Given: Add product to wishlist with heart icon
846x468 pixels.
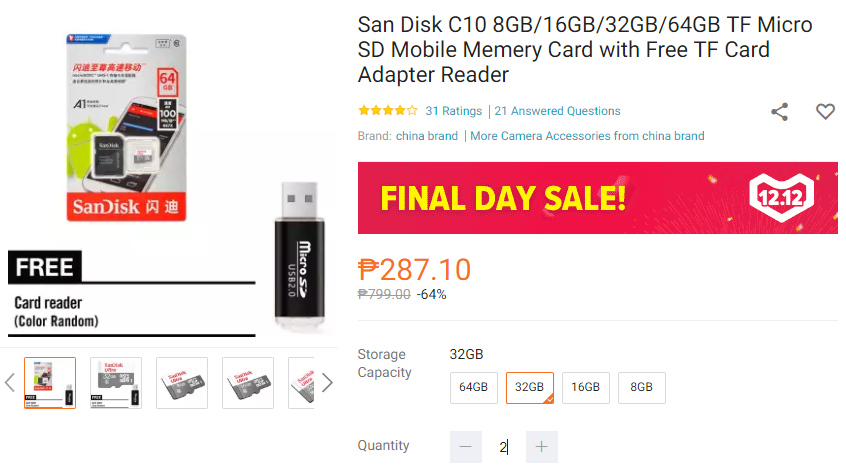Looking at the screenshot, I should [825, 111].
